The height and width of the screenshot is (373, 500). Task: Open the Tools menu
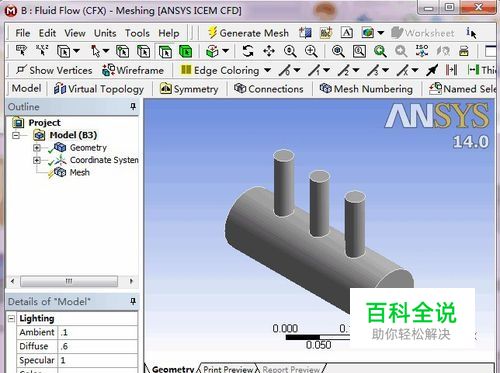(137, 33)
